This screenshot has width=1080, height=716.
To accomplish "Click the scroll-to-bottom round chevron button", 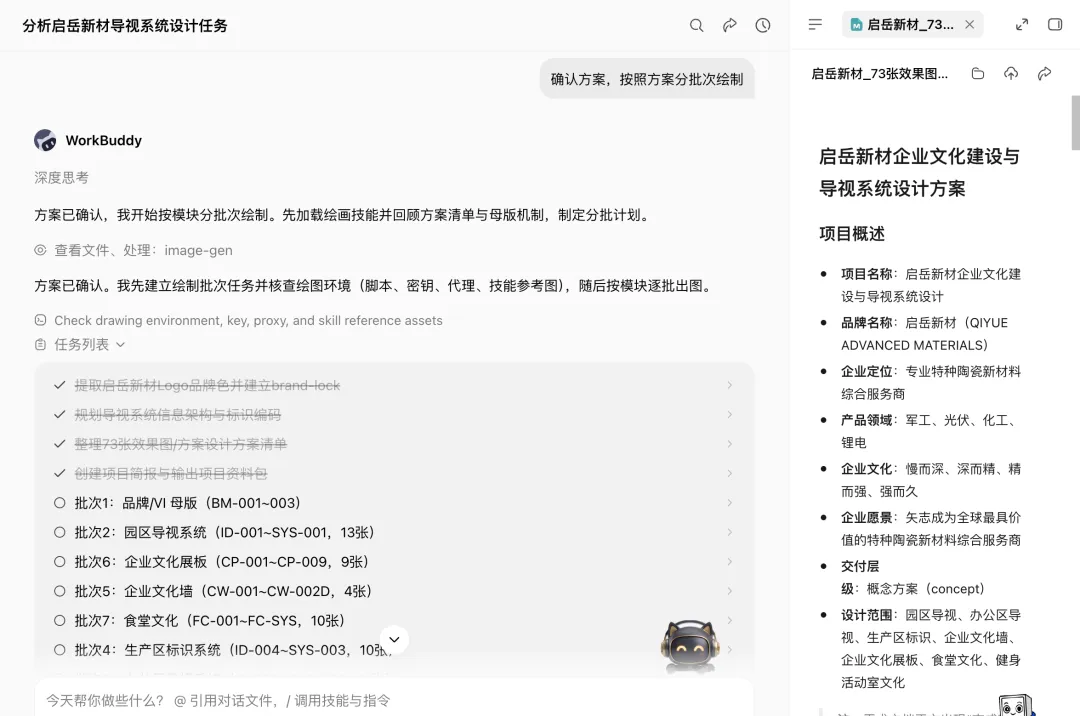I will click(394, 640).
